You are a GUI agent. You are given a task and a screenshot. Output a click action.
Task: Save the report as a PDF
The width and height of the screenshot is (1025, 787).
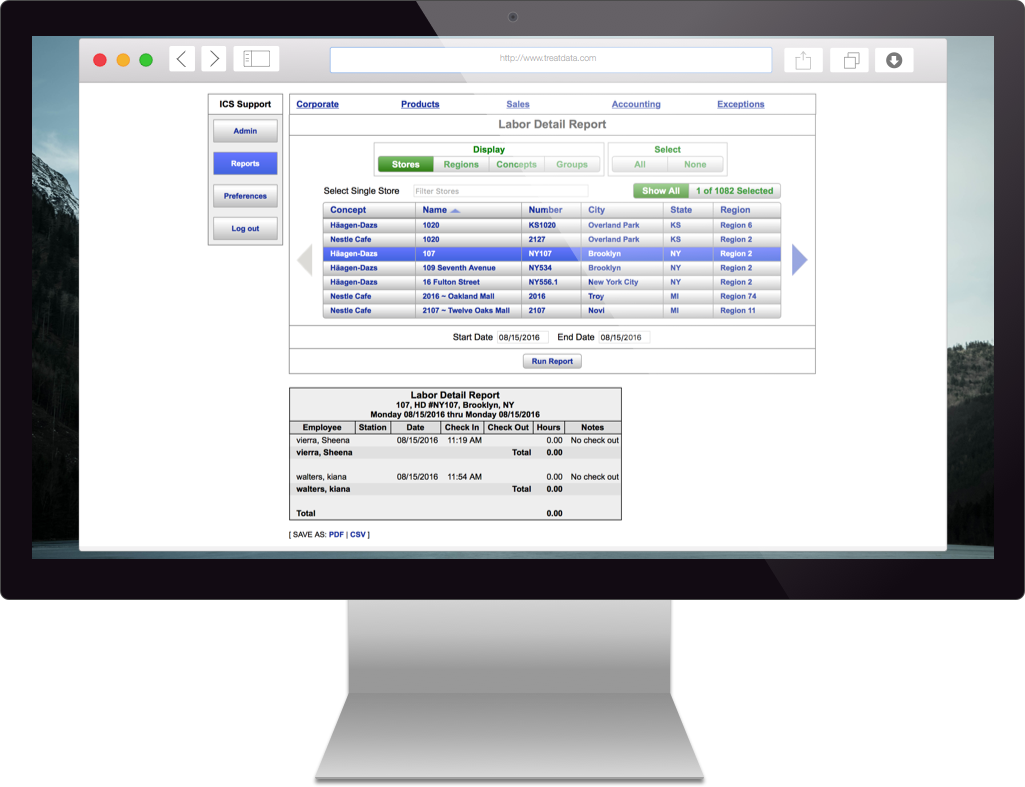(336, 535)
